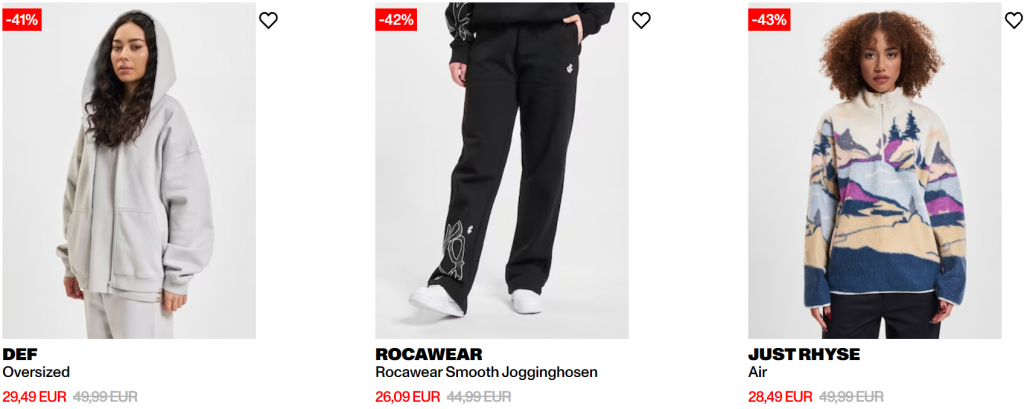Click the crossed-out 44,99 EUR price

[x=479, y=397]
